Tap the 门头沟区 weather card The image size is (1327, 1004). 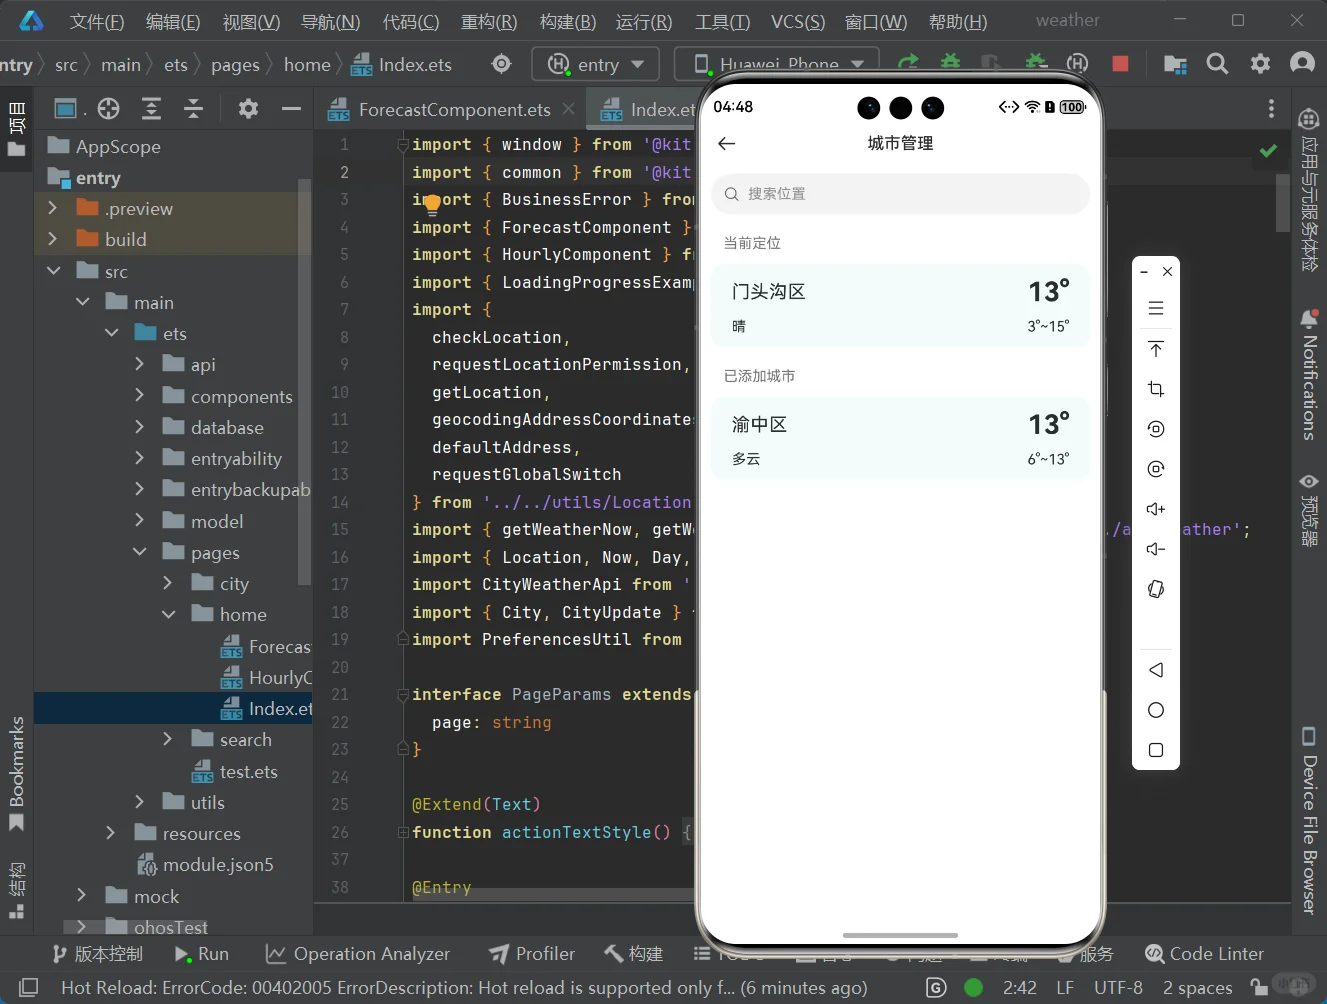pos(900,306)
